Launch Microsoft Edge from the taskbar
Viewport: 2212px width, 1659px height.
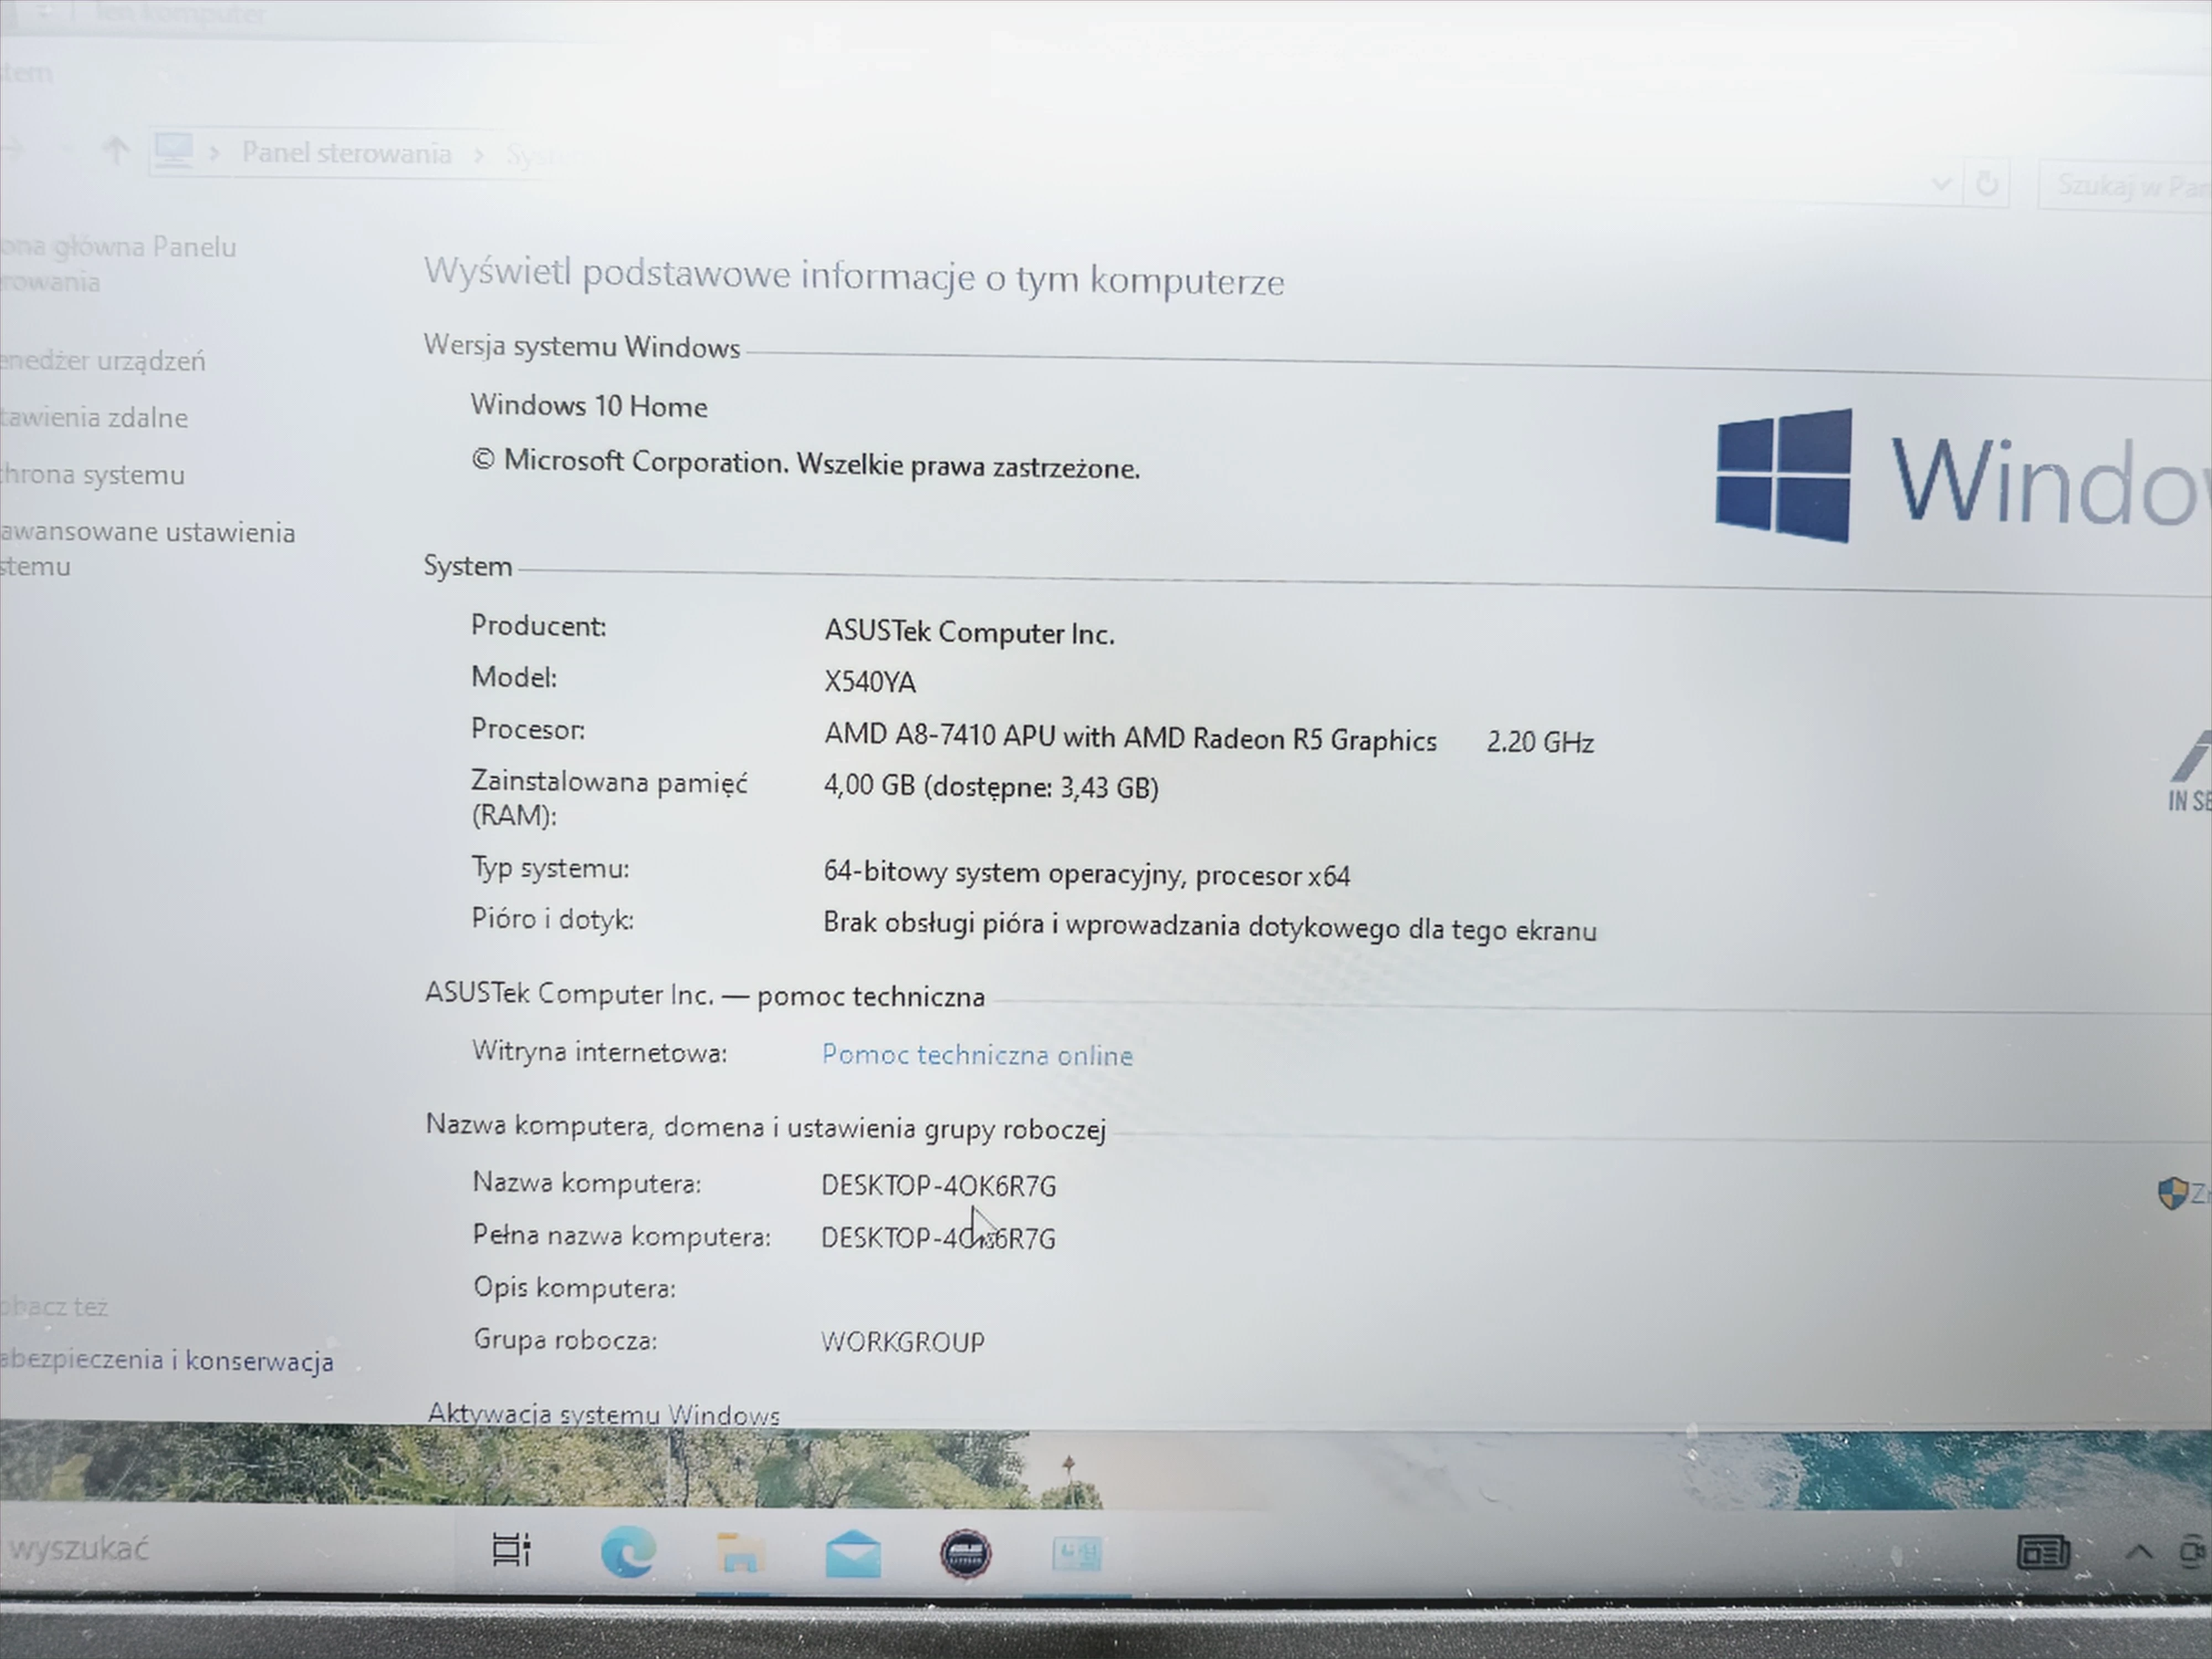628,1552
